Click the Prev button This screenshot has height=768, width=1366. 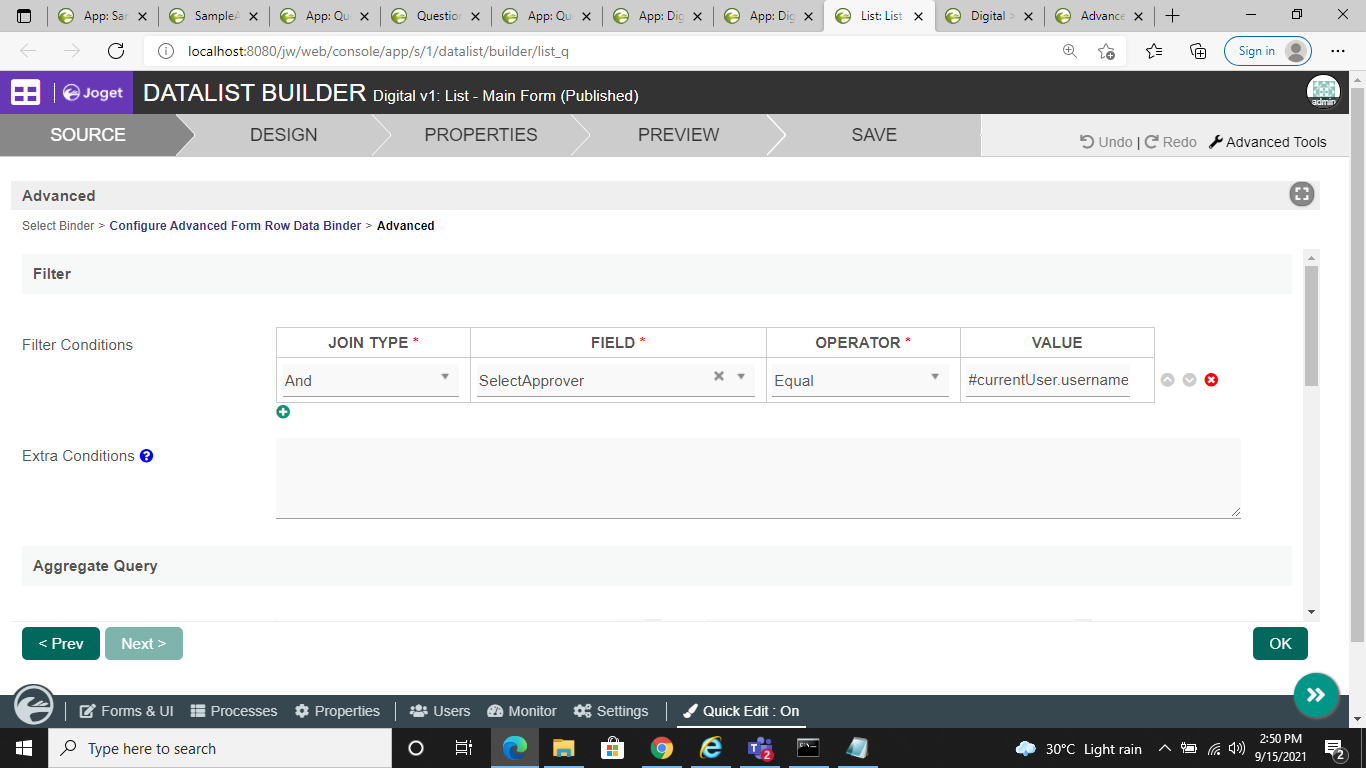point(61,644)
